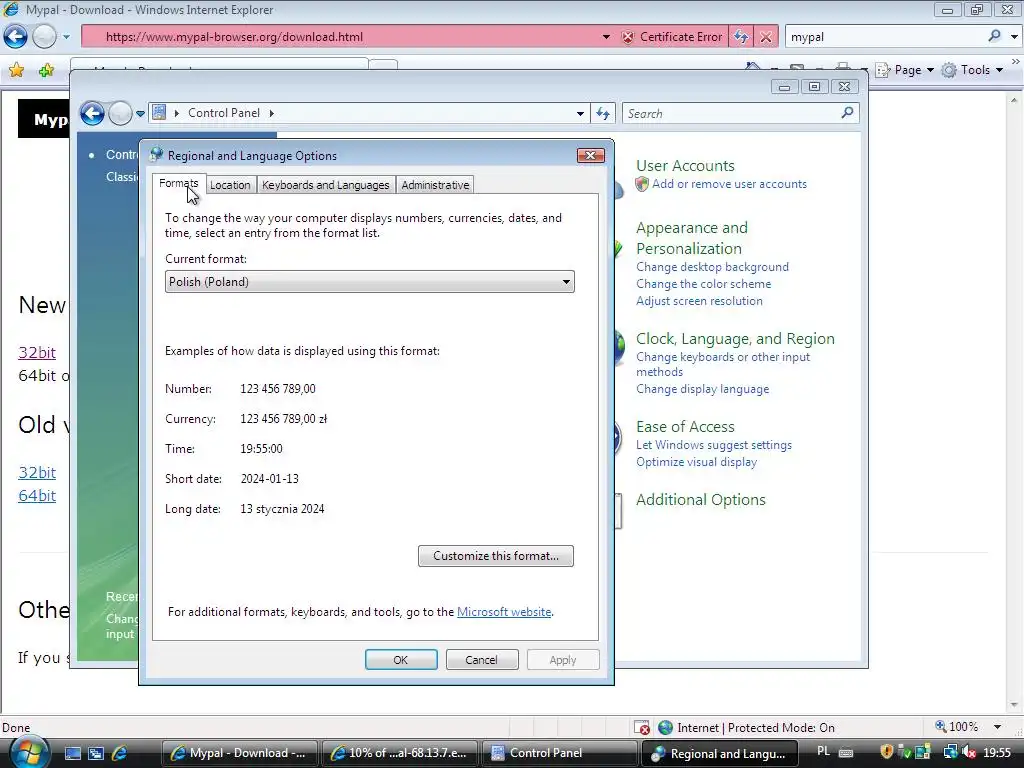This screenshot has height=768, width=1024.
Task: Click Change desktop background link
Action: tap(712, 267)
